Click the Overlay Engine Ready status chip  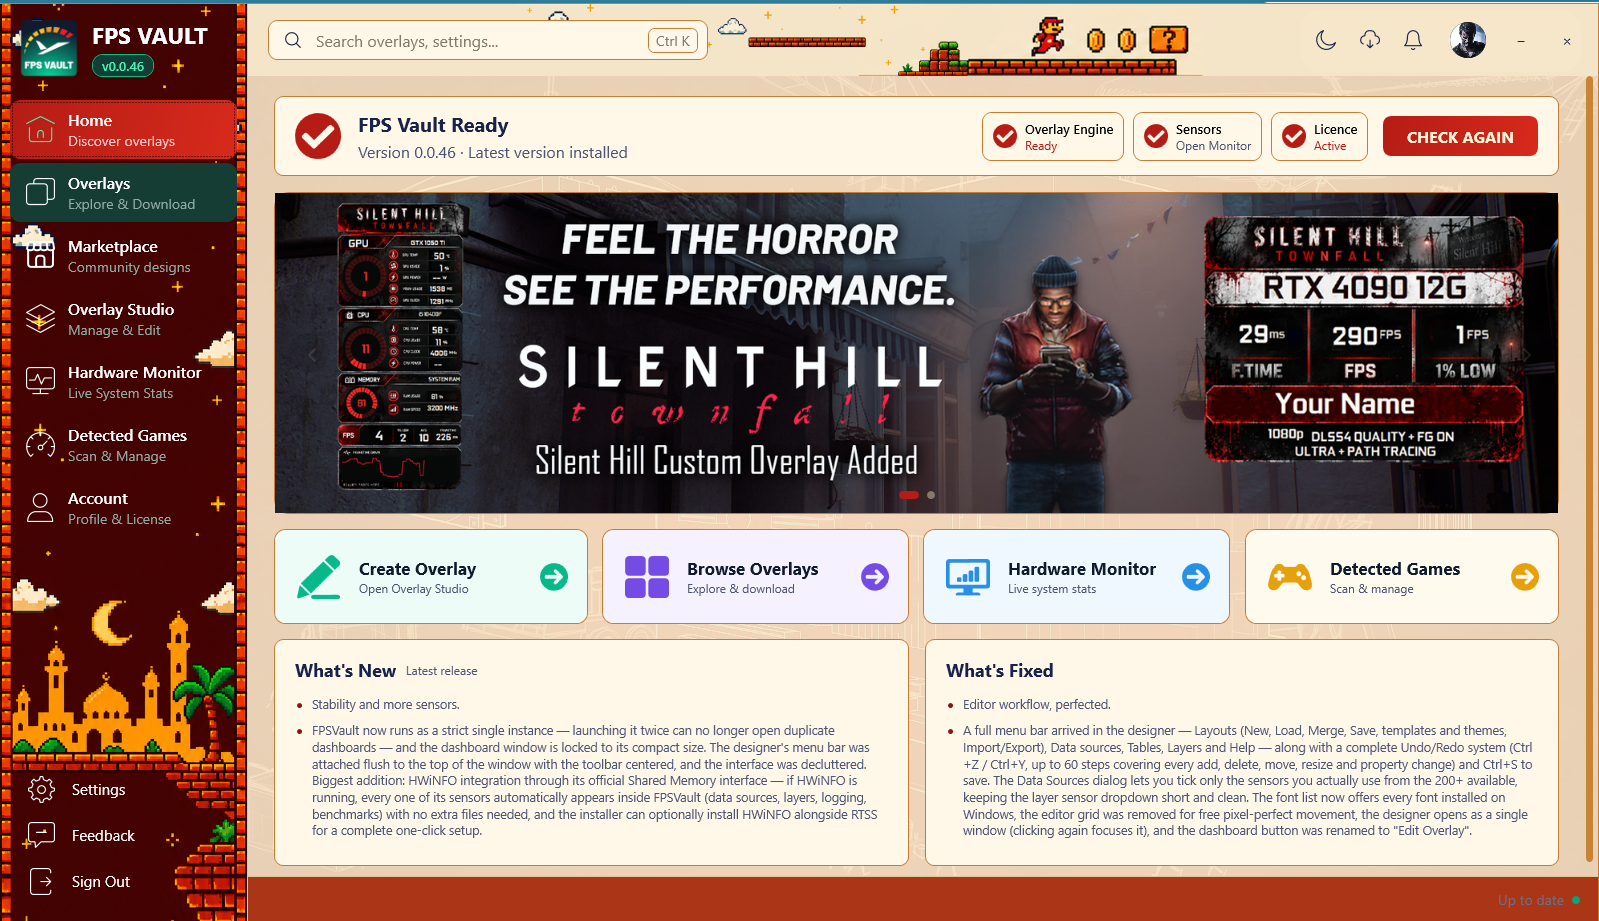click(x=1053, y=137)
